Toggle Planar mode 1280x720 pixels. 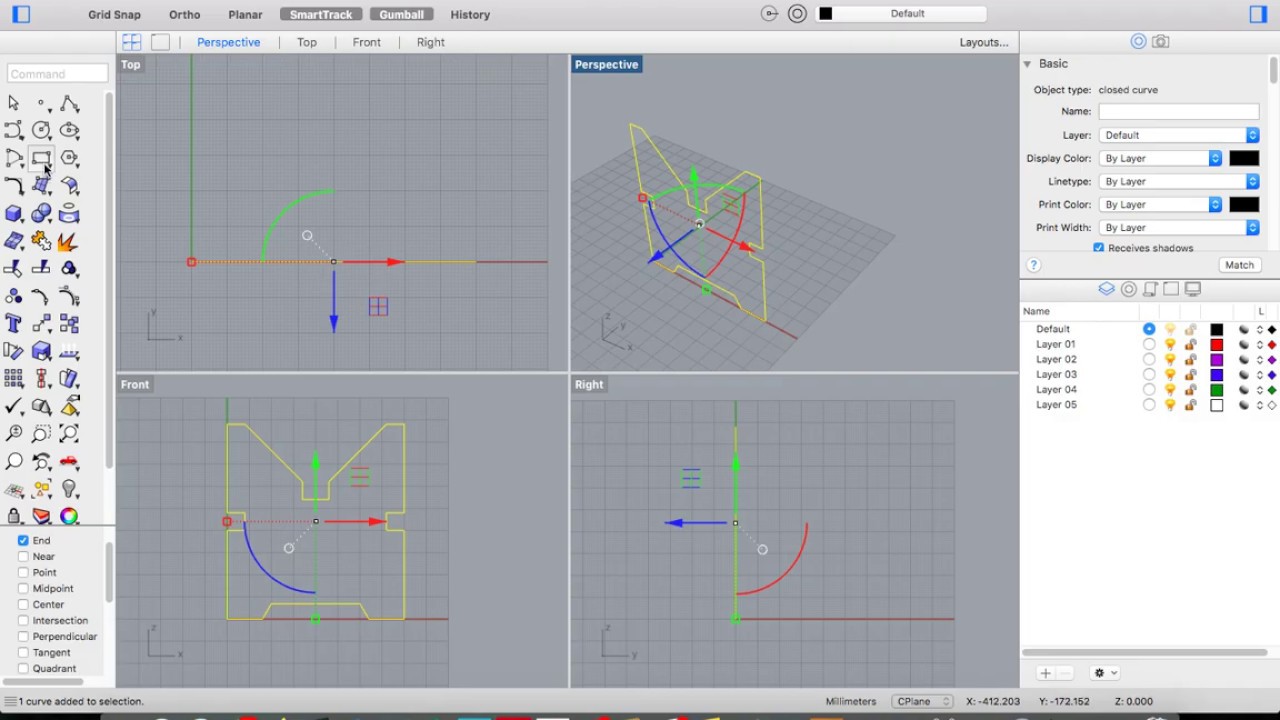pos(245,15)
